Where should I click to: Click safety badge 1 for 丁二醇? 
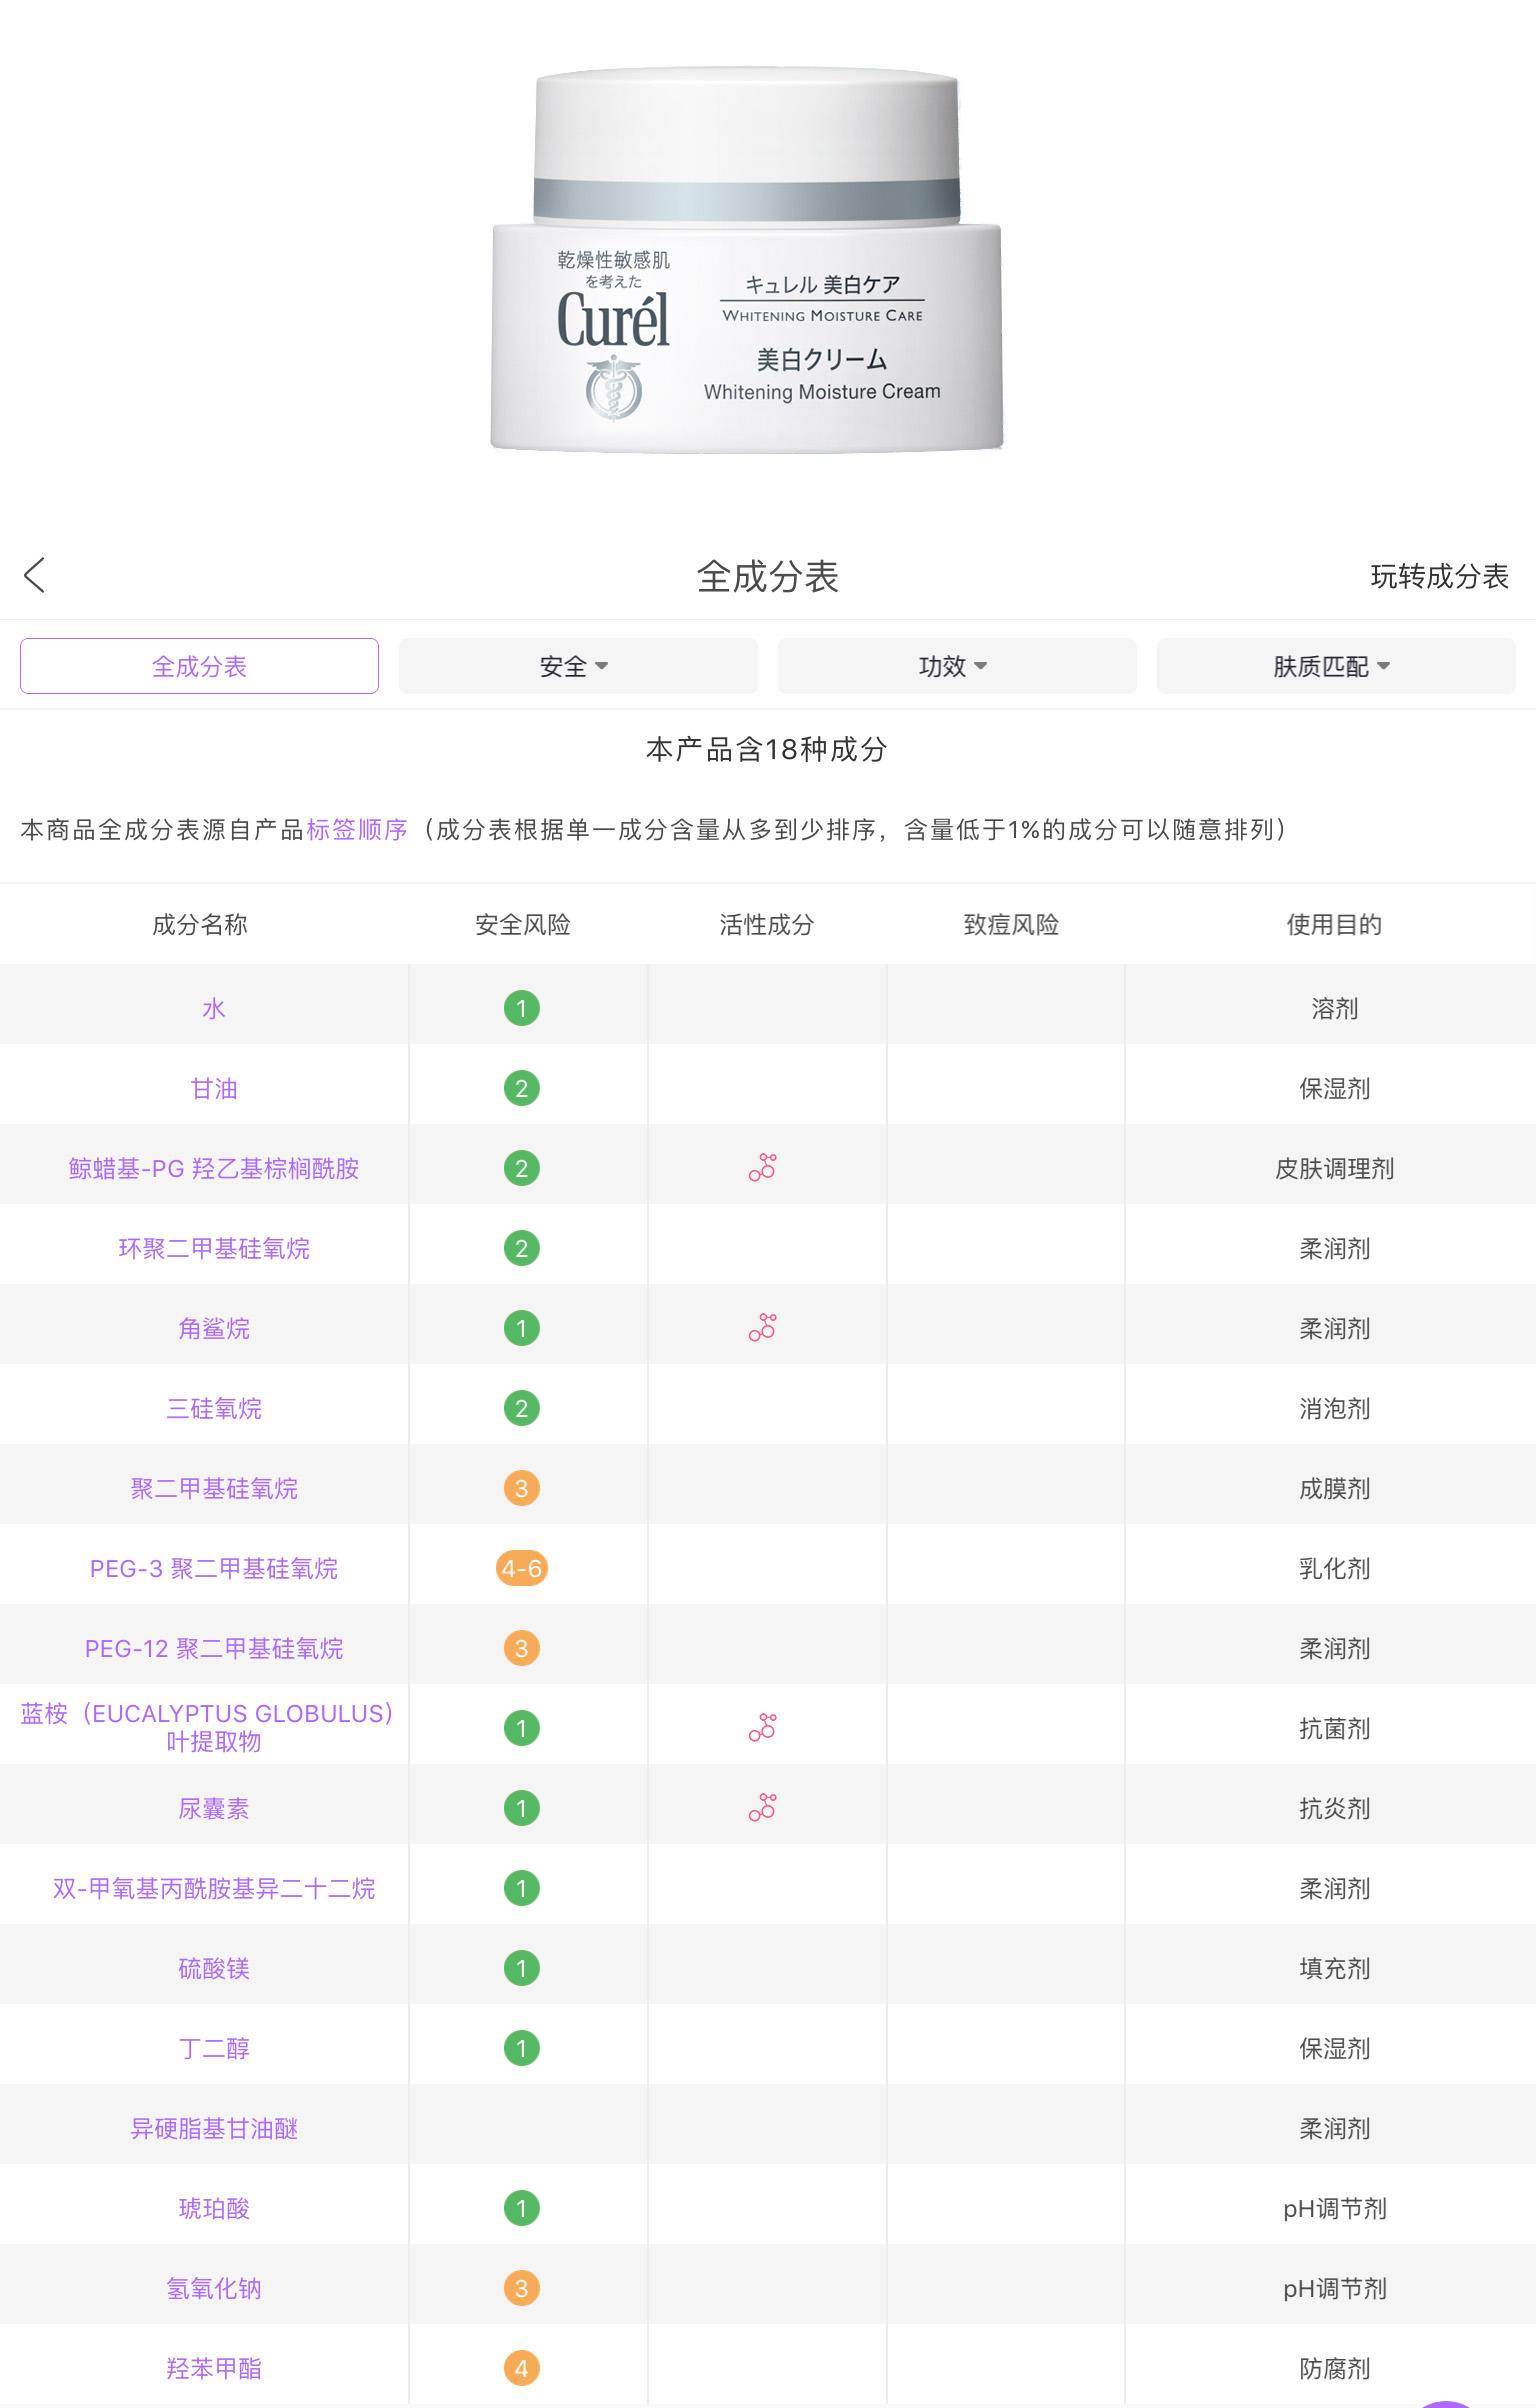(522, 2048)
